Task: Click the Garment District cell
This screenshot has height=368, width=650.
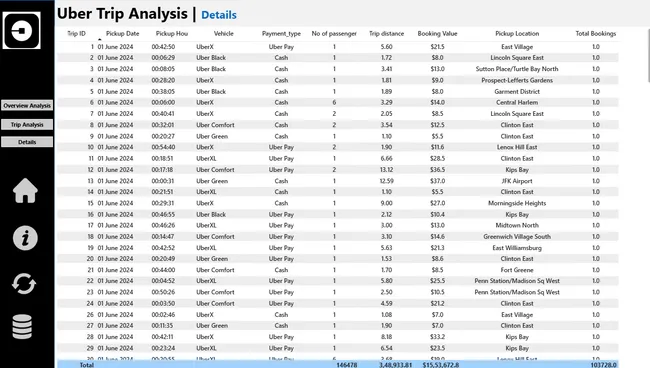Action: pyautogui.click(x=517, y=91)
